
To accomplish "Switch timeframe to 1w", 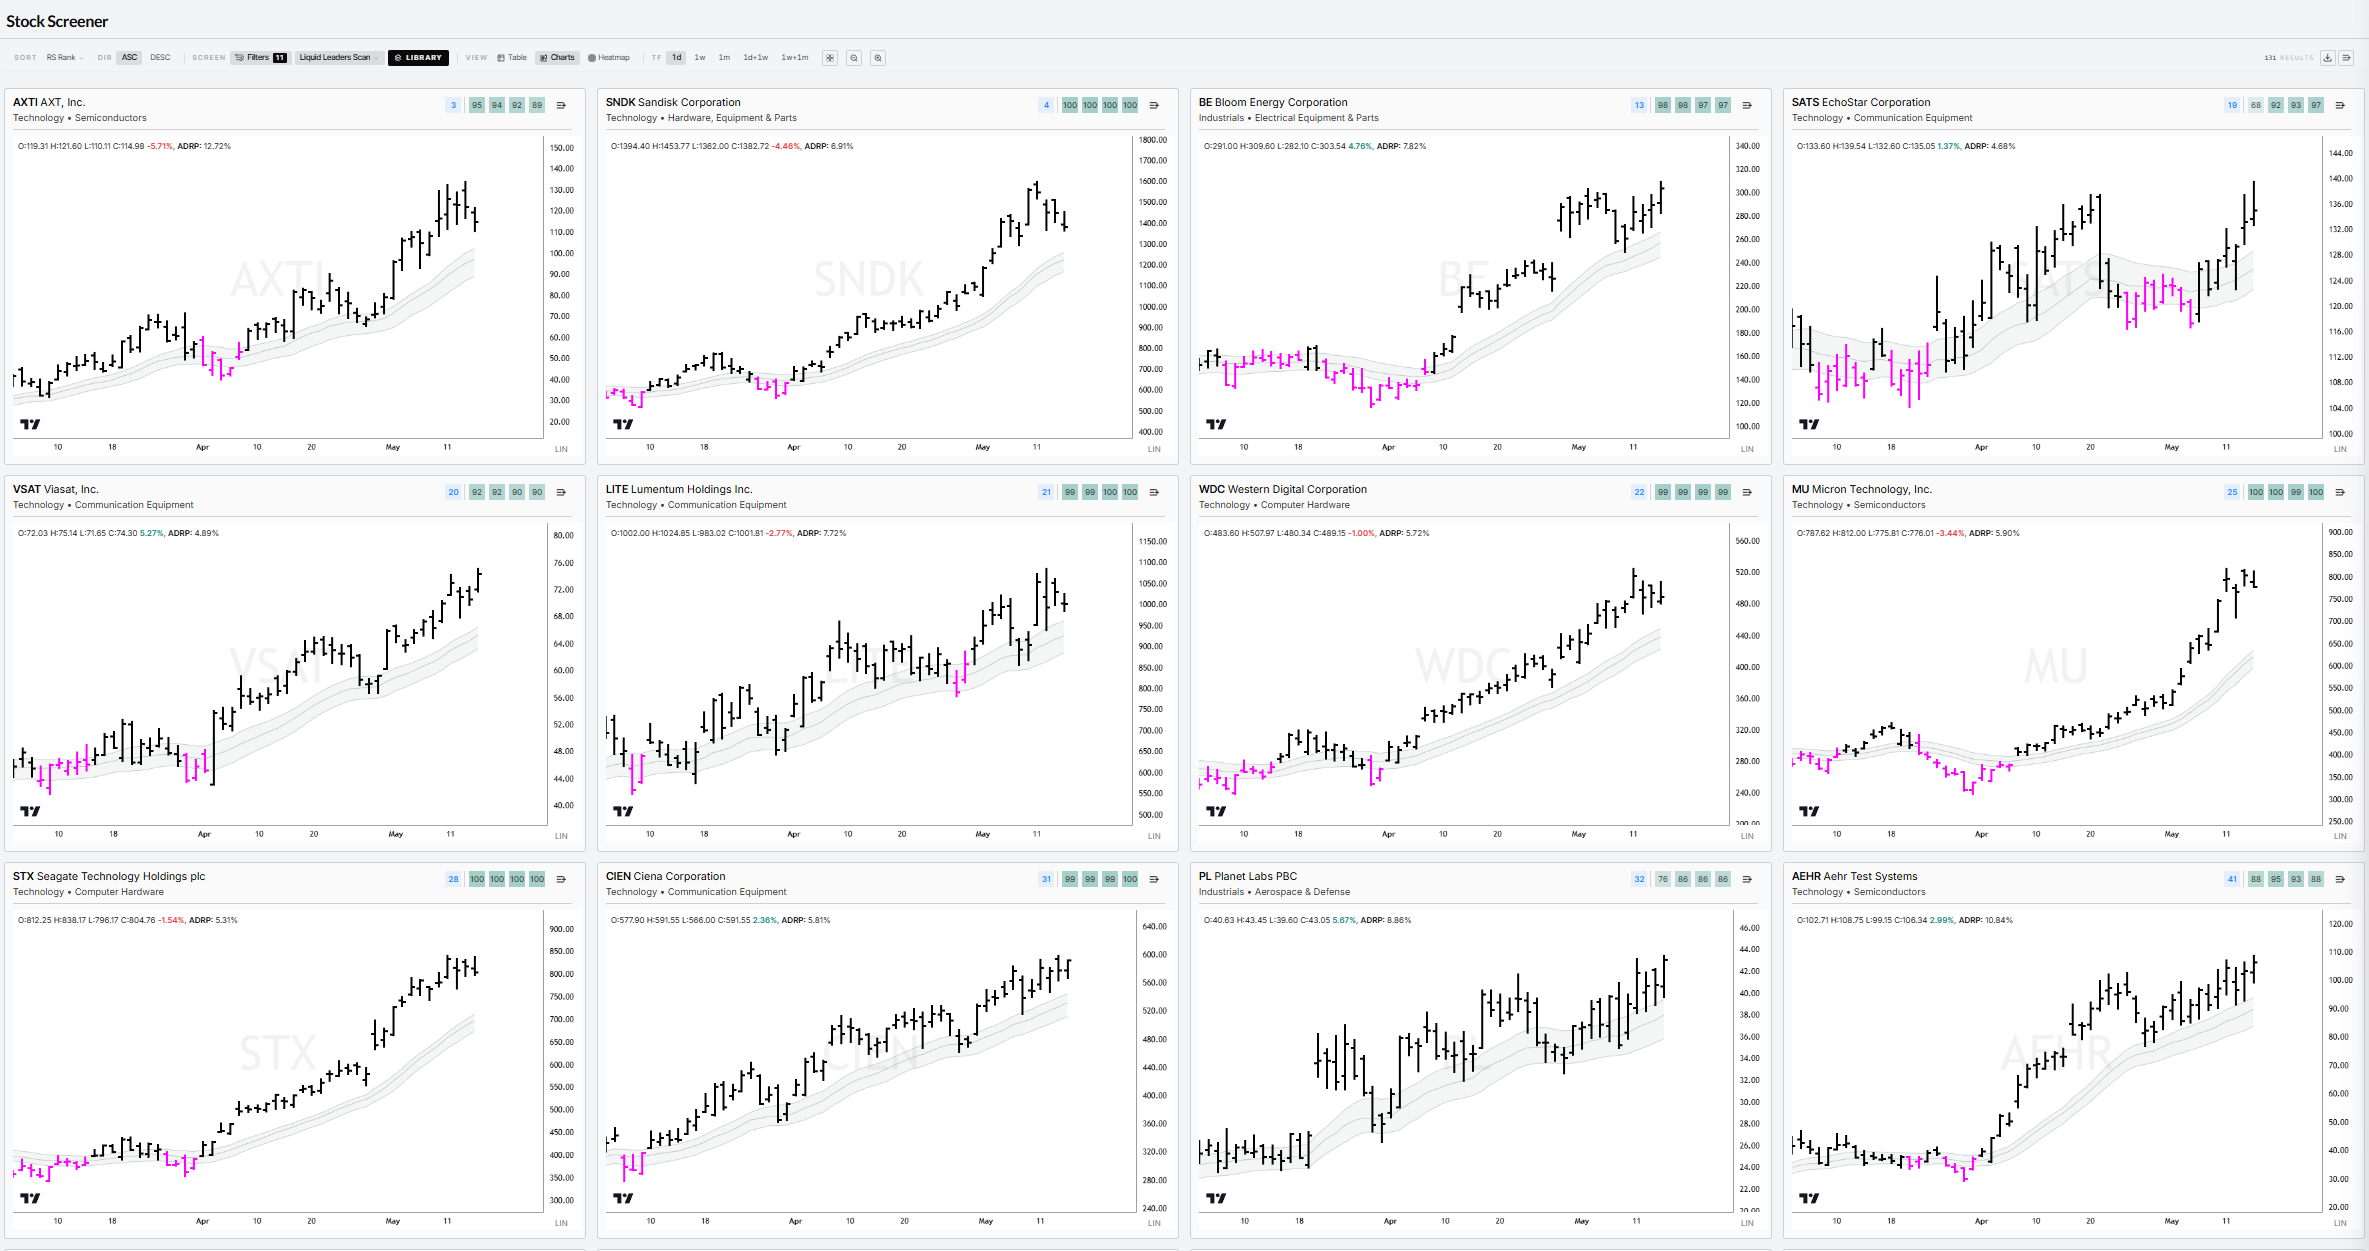I will tap(700, 58).
